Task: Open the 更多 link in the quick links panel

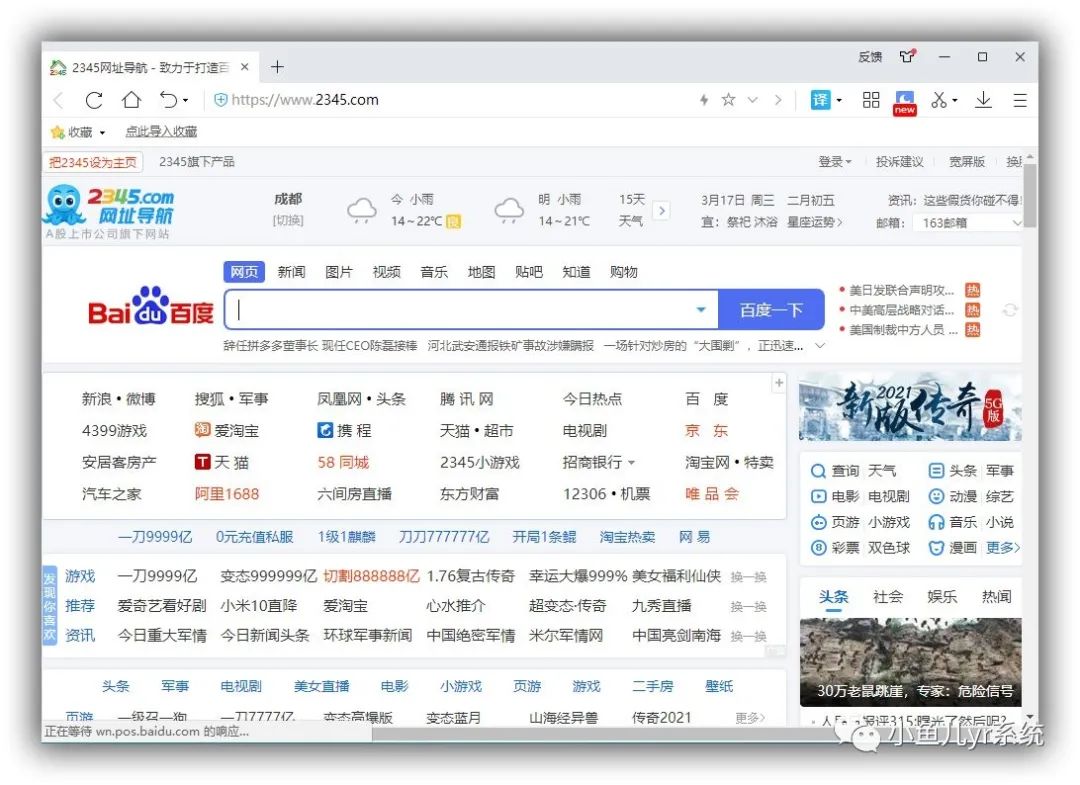Action: (1003, 548)
